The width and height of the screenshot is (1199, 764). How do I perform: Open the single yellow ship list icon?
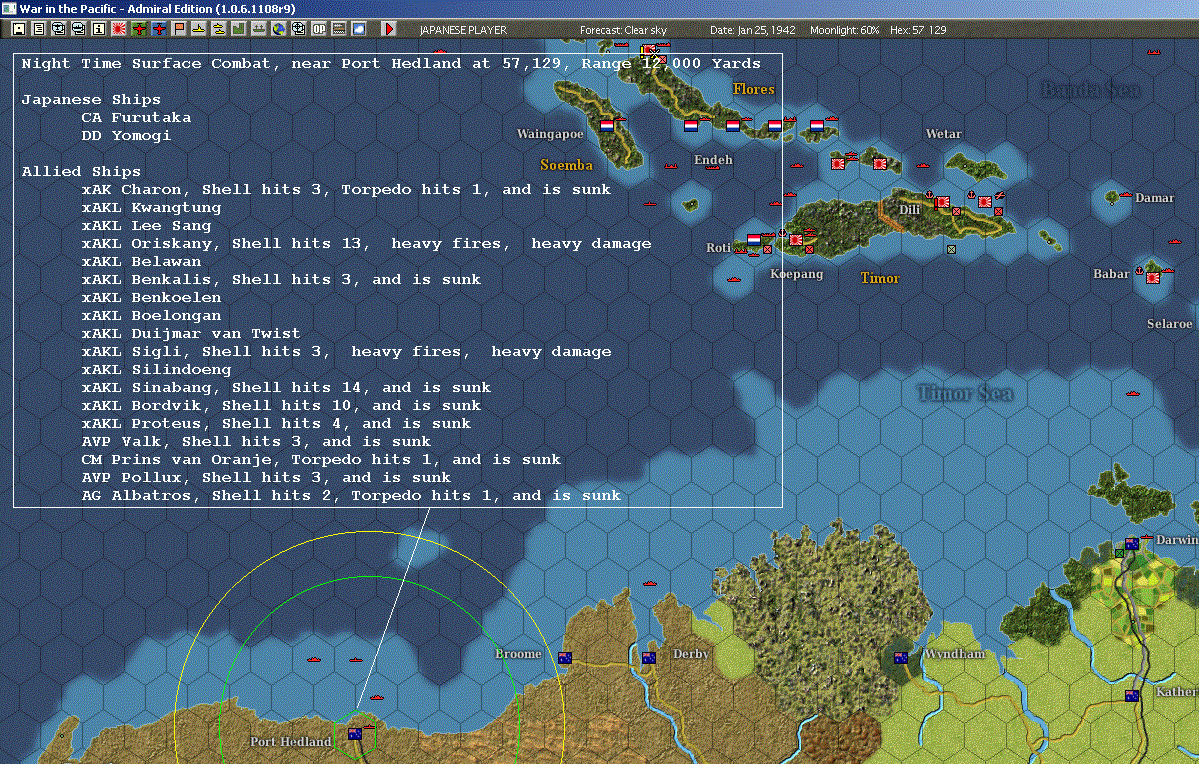point(199,29)
